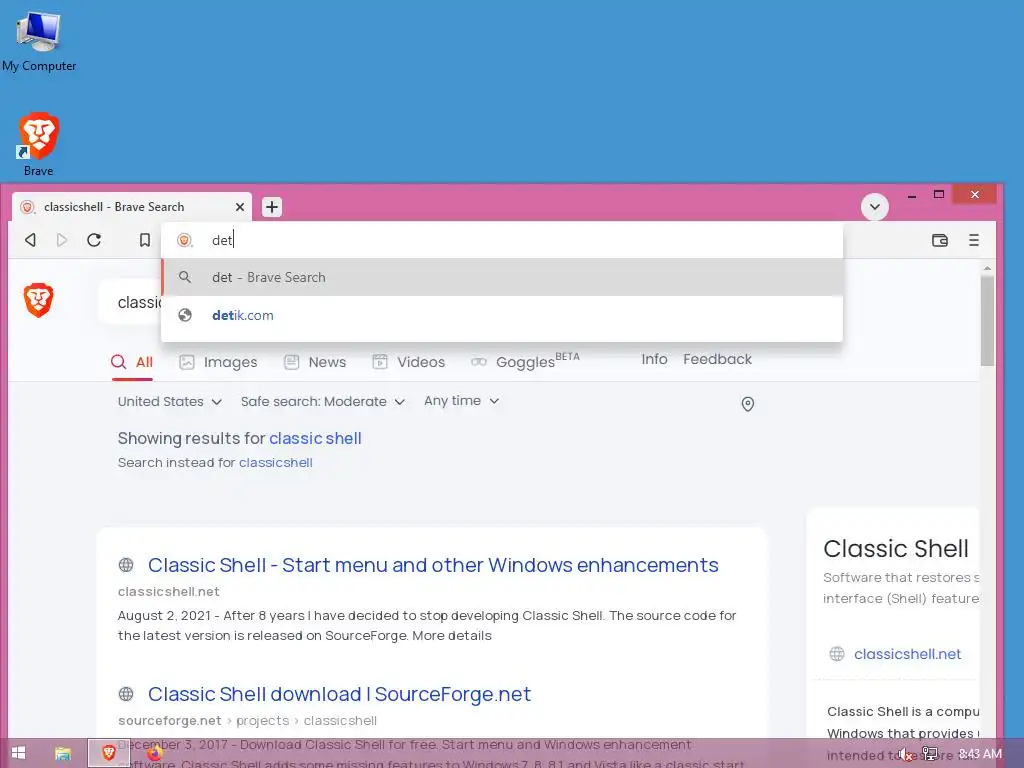Expand Safe search: Moderate dropdown
The image size is (1024, 768).
pyautogui.click(x=323, y=402)
